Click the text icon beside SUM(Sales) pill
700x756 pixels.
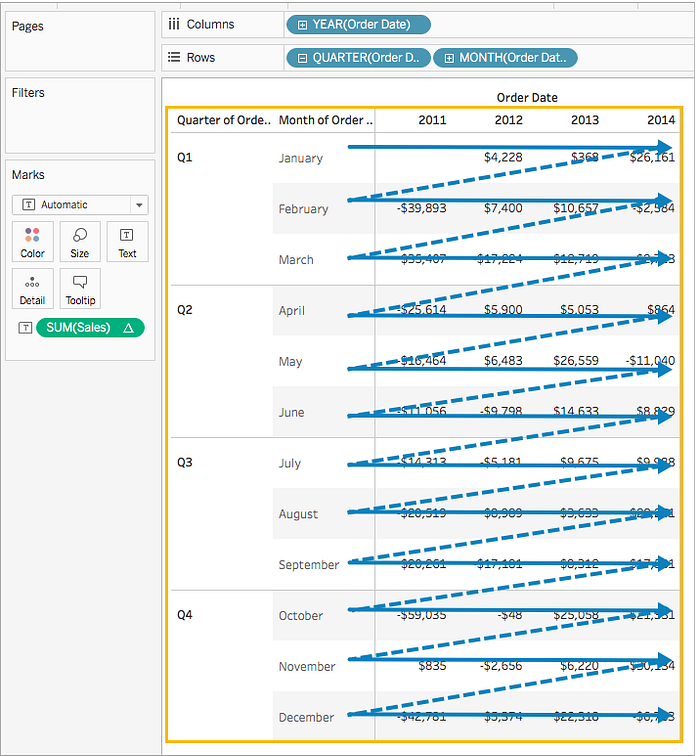click(x=25, y=328)
